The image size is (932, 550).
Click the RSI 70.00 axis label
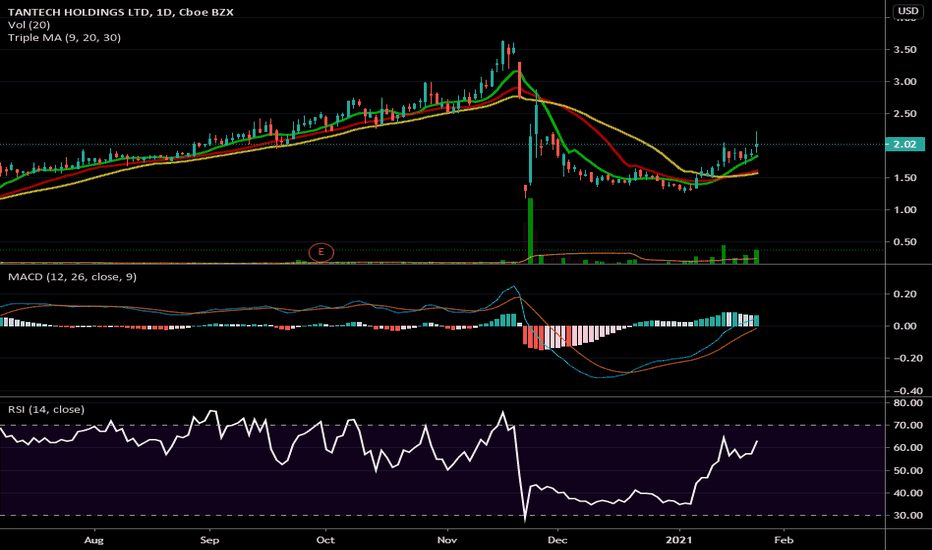click(x=908, y=425)
